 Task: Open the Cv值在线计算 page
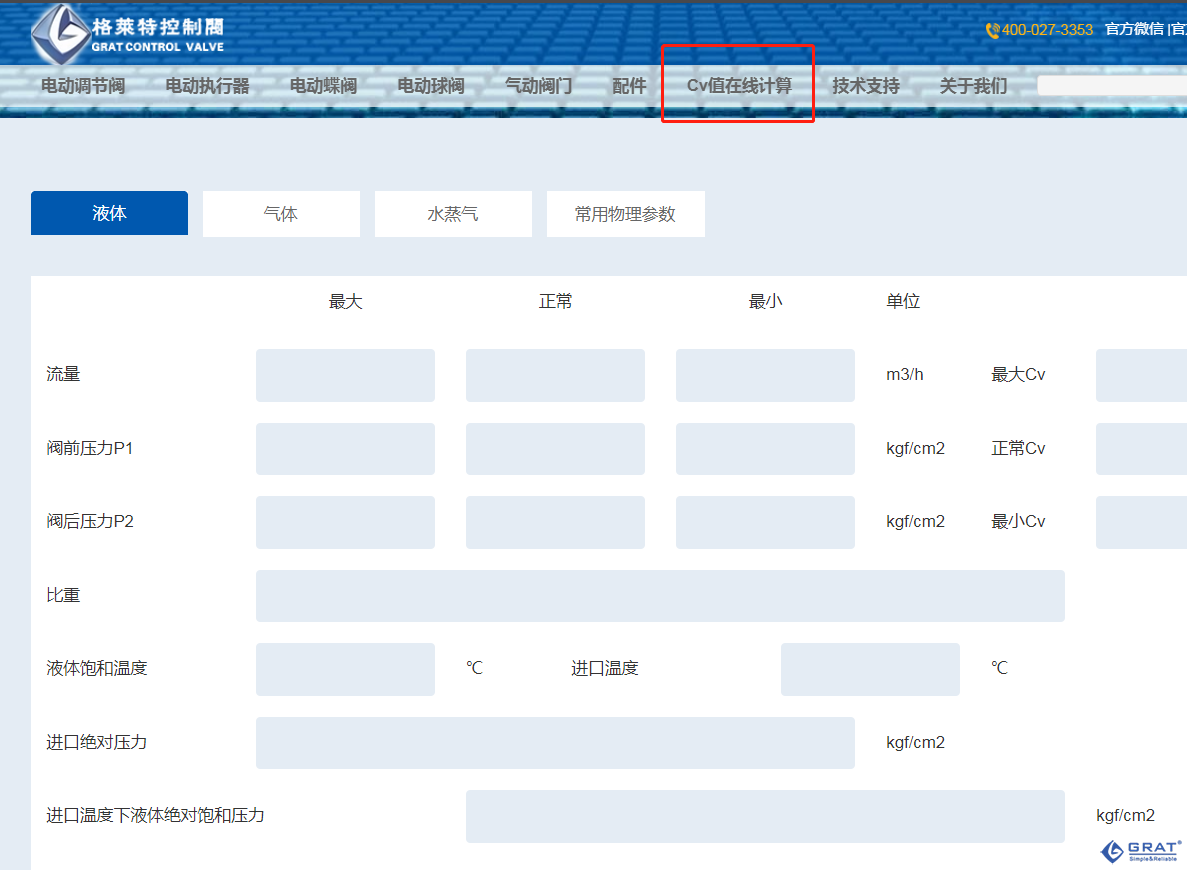coord(739,86)
